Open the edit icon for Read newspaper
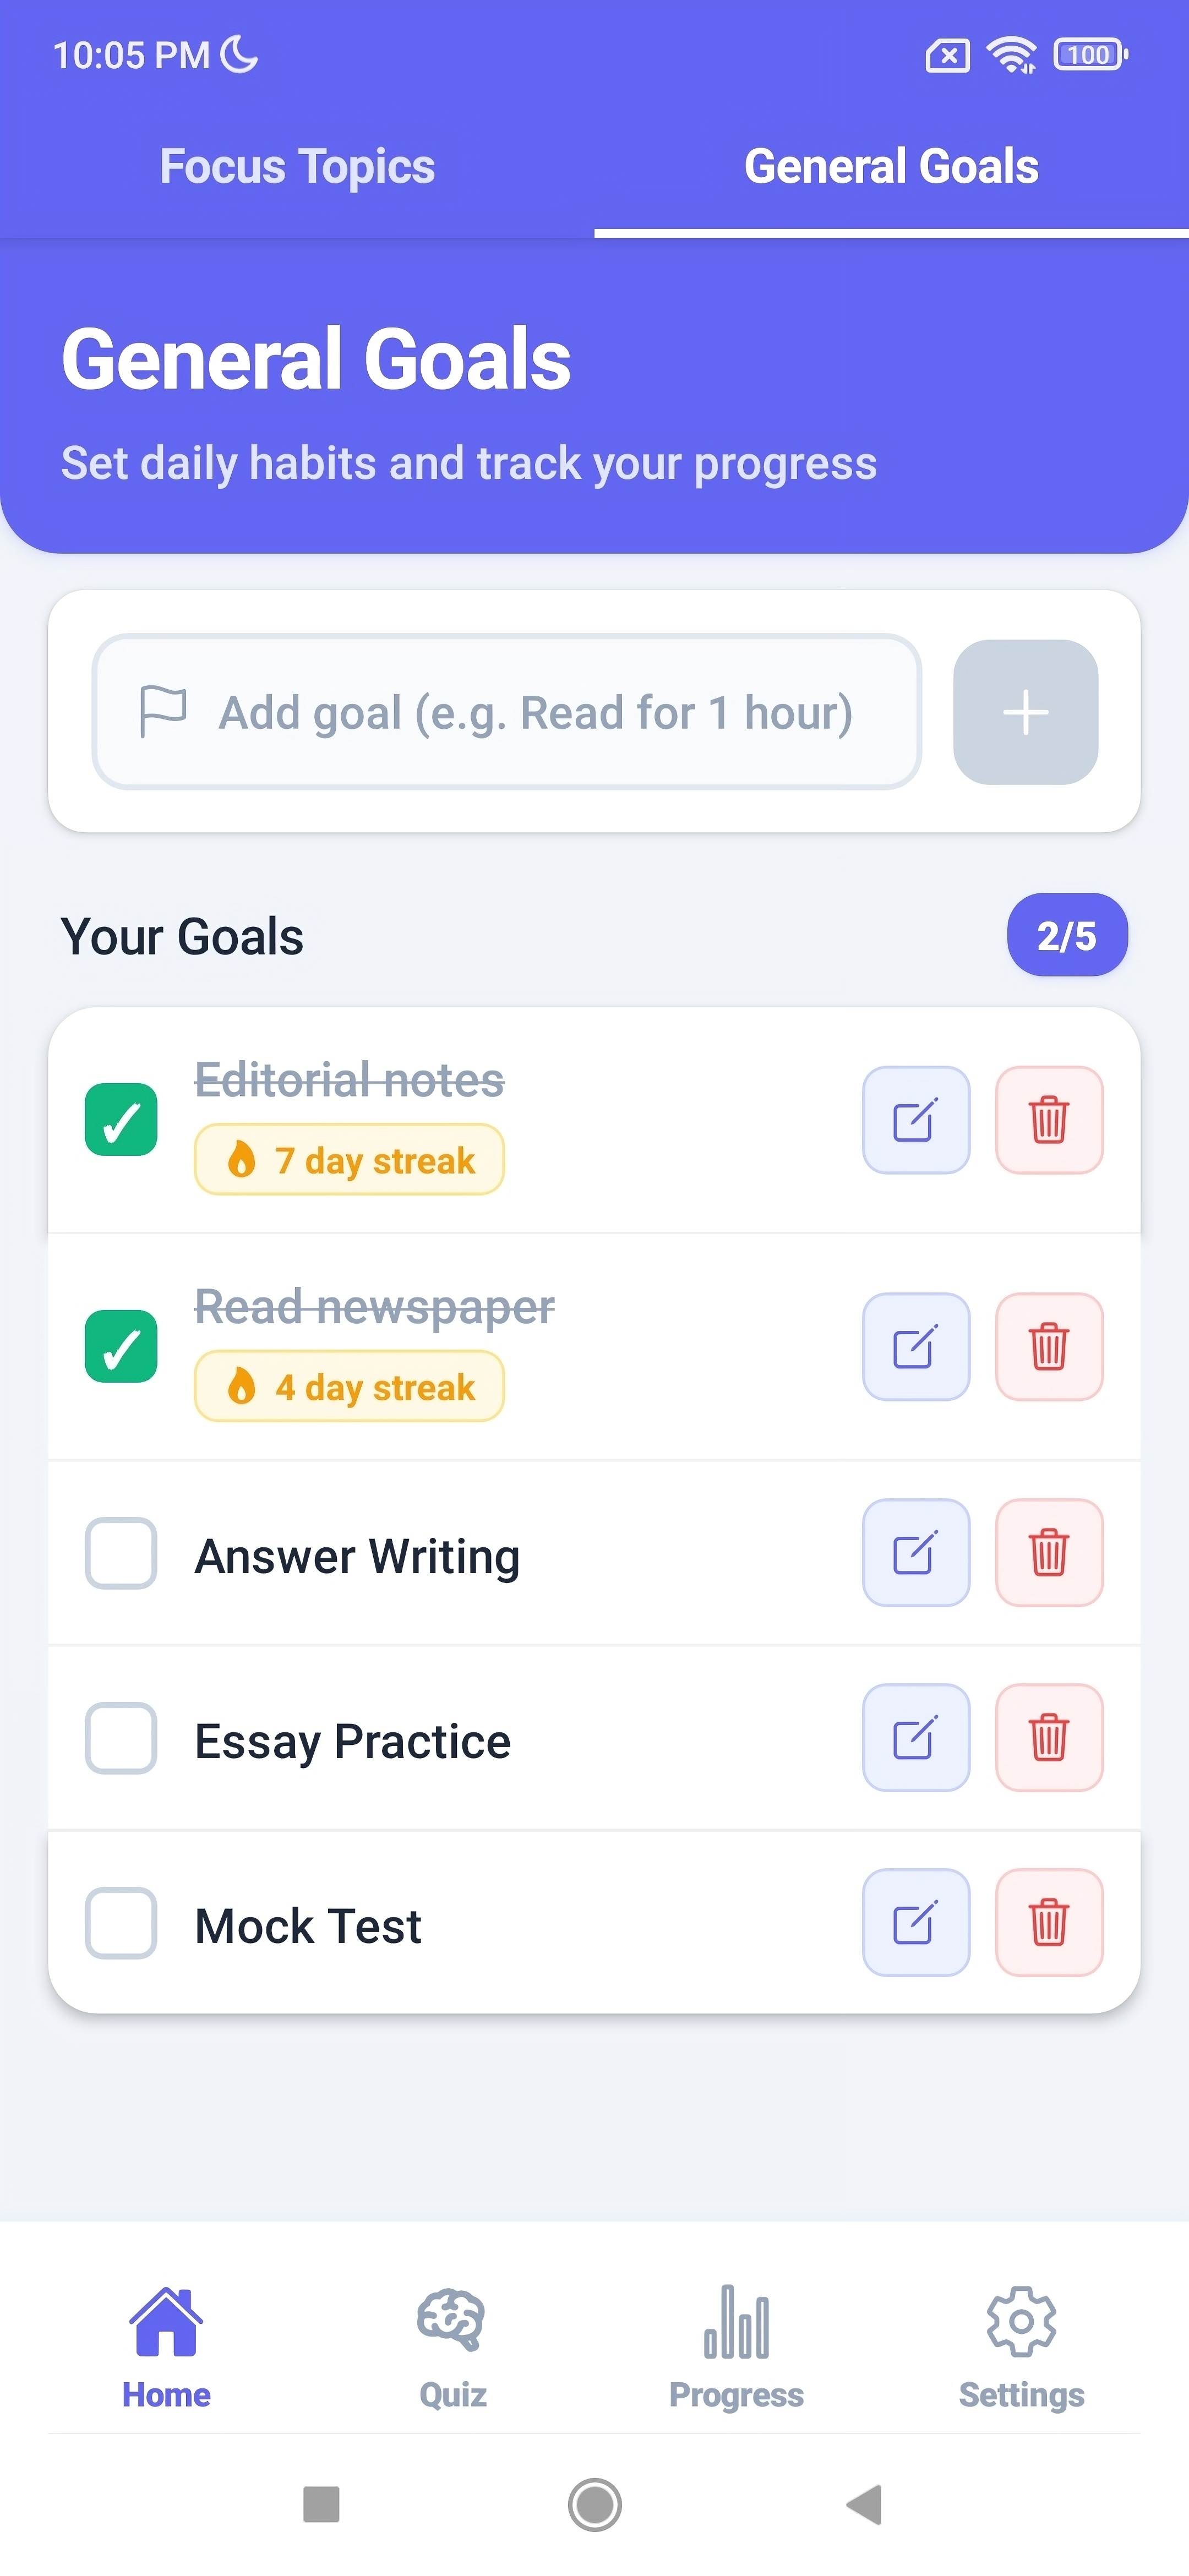The width and height of the screenshot is (1189, 2576). pos(915,1345)
